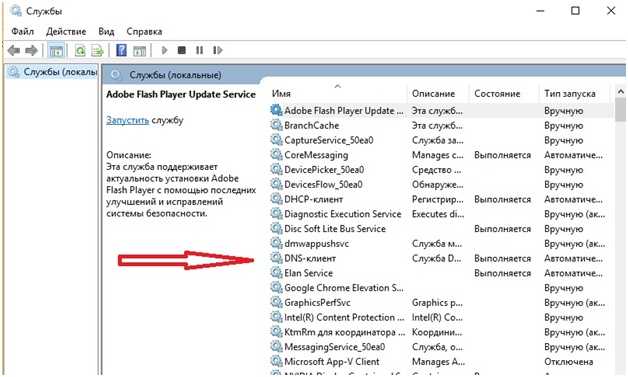Click gear icon beside DHCP-клиент

tap(276, 199)
